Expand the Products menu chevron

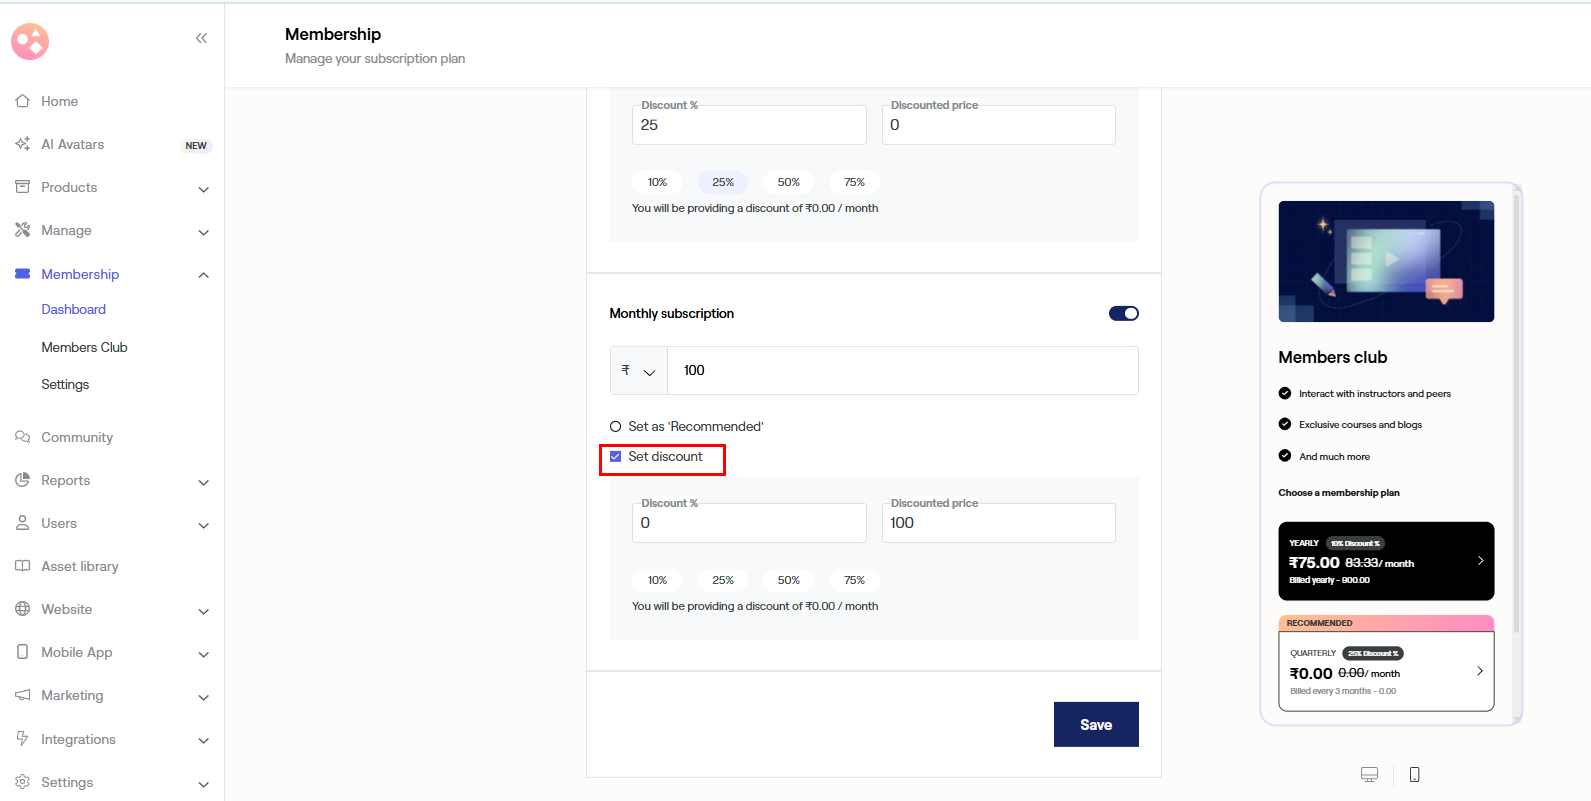pyautogui.click(x=203, y=189)
